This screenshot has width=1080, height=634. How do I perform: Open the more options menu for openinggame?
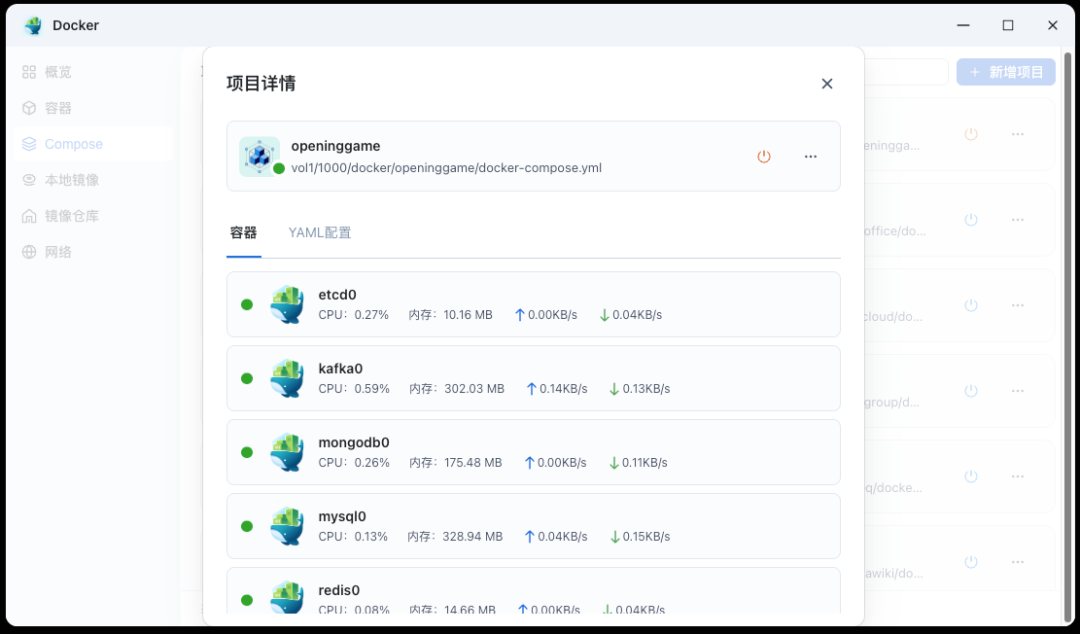coord(810,156)
